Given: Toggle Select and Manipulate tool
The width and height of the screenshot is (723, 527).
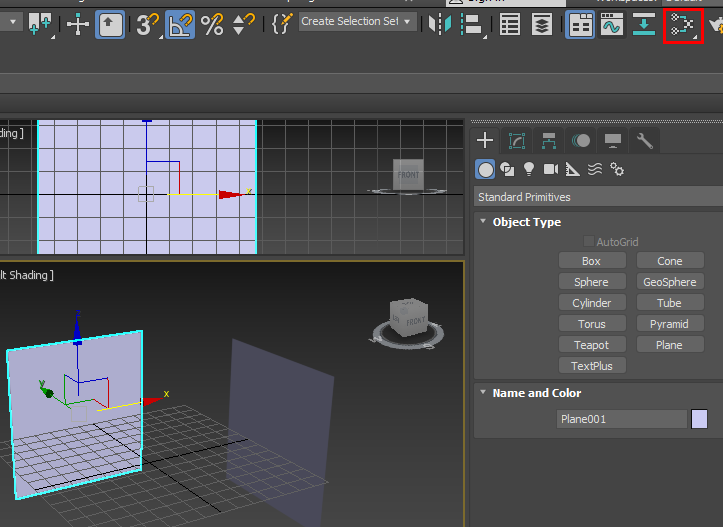Looking at the screenshot, I should tap(77, 24).
